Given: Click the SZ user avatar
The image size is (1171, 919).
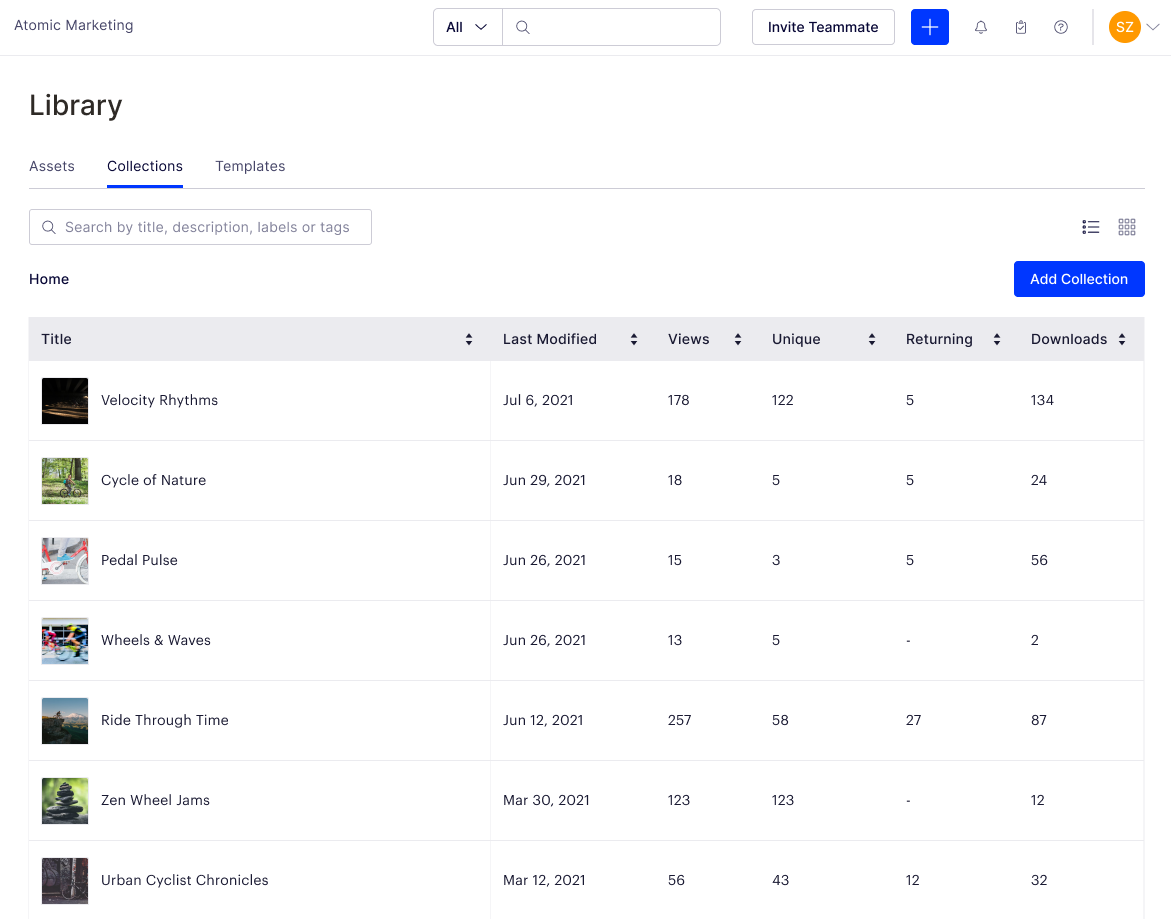Looking at the screenshot, I should [1125, 27].
